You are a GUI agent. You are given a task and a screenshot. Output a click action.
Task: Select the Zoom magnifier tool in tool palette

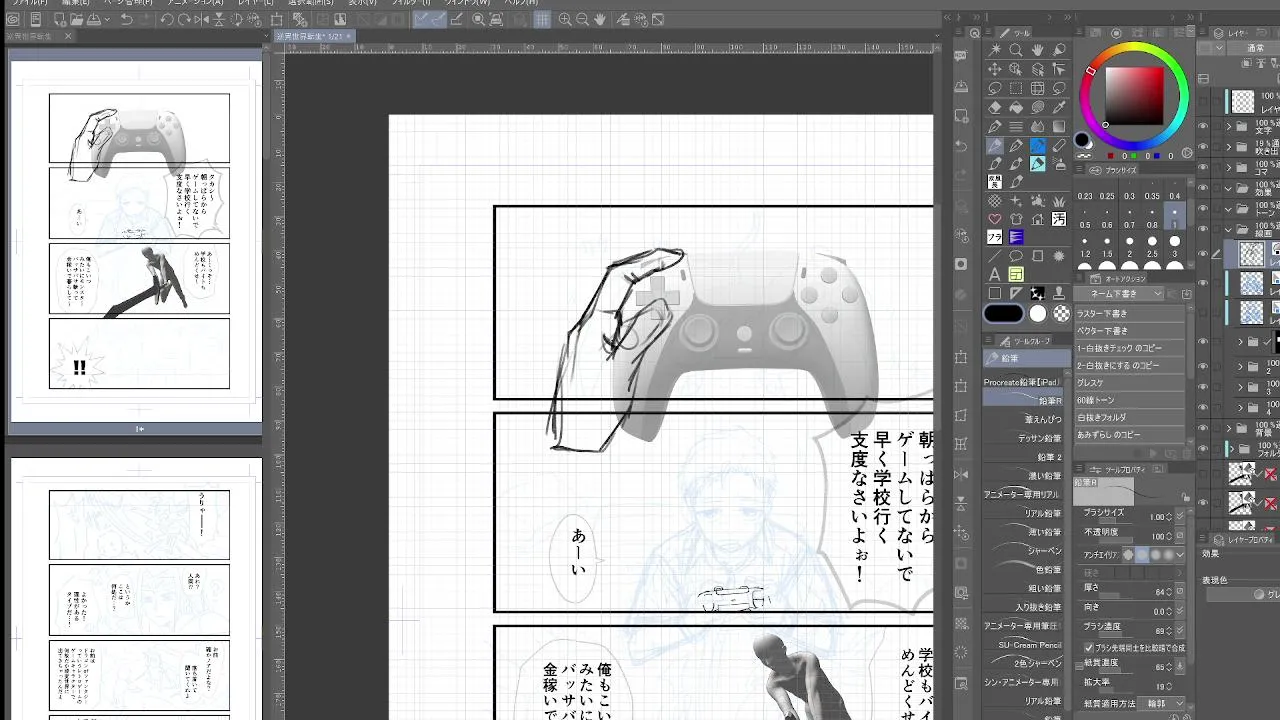tap(1016, 50)
